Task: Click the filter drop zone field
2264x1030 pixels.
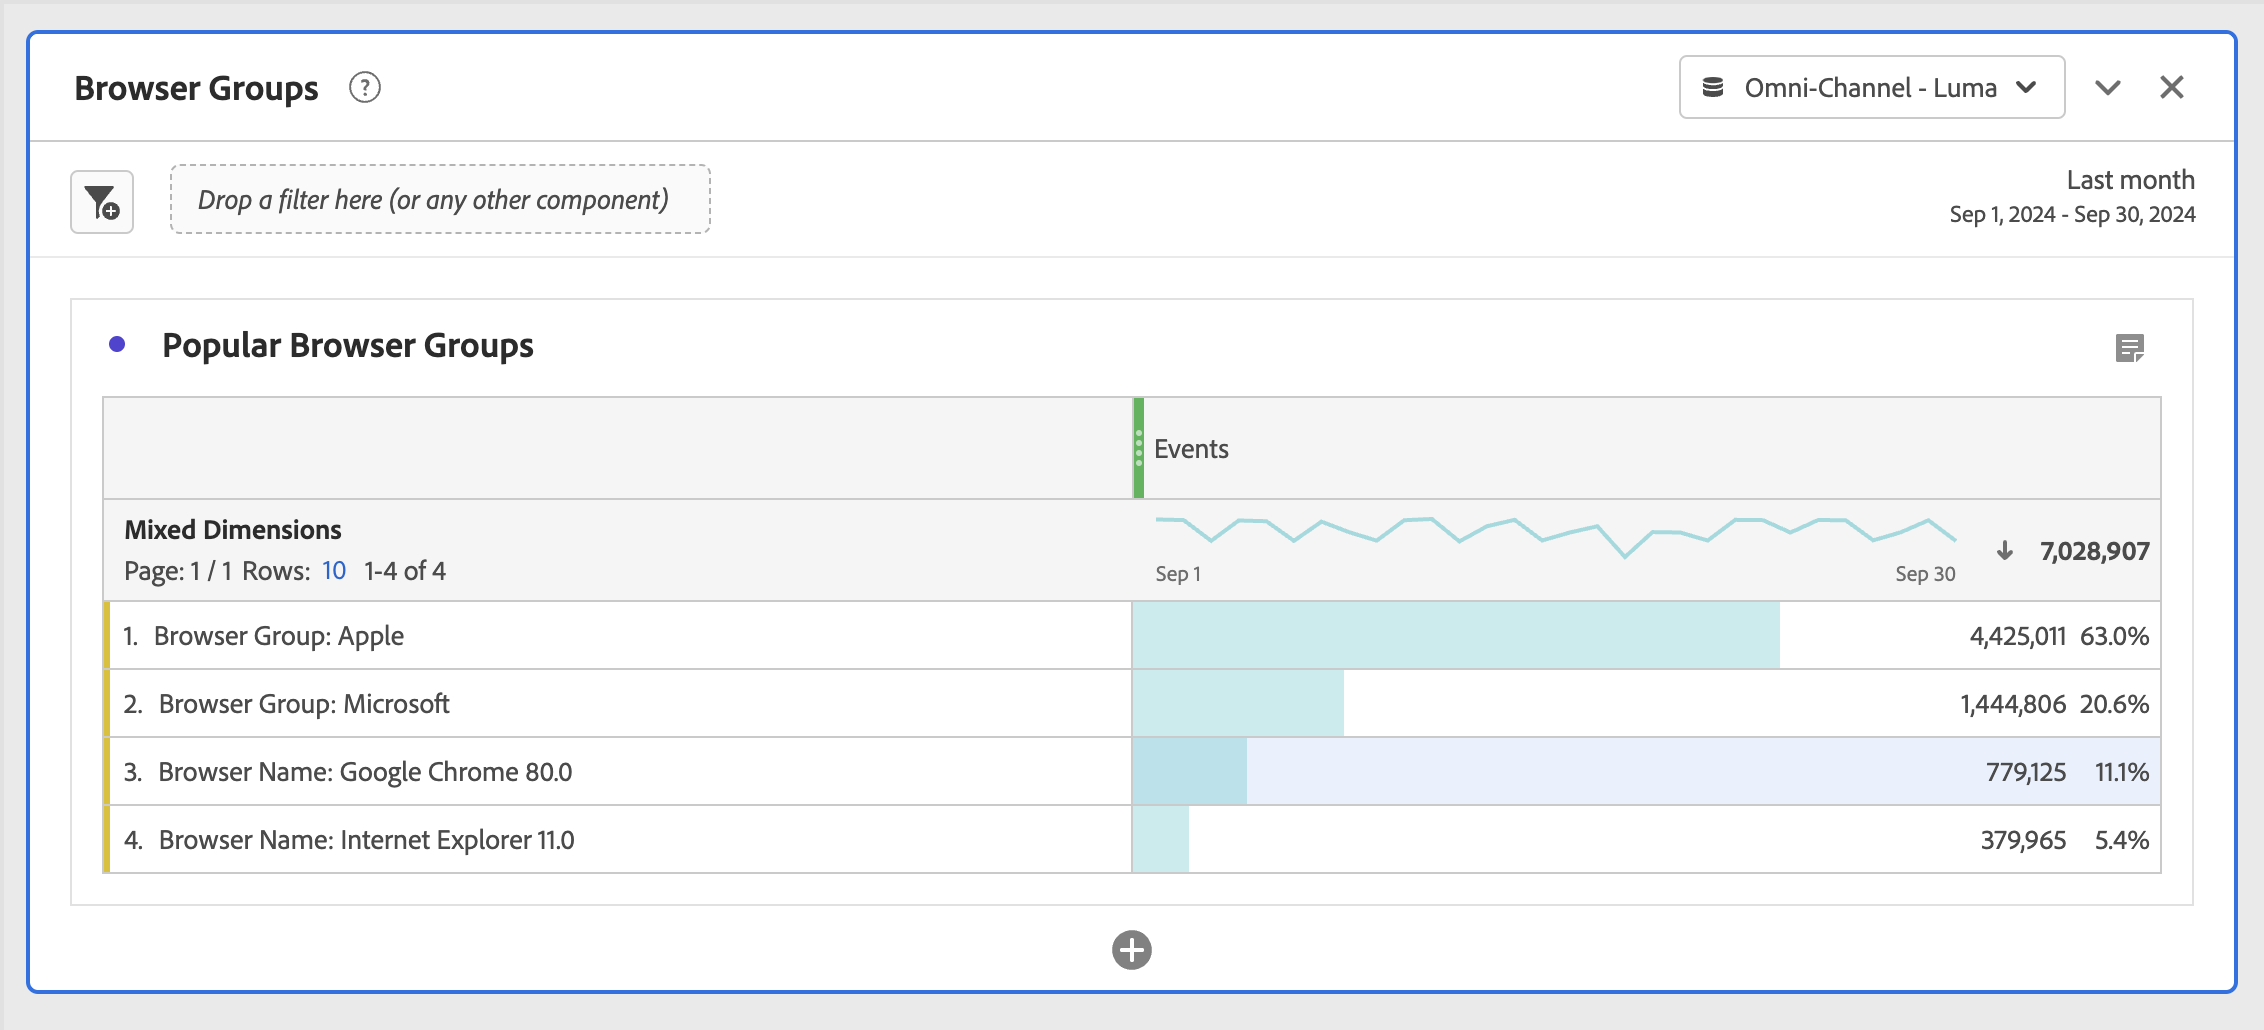Action: point(440,200)
